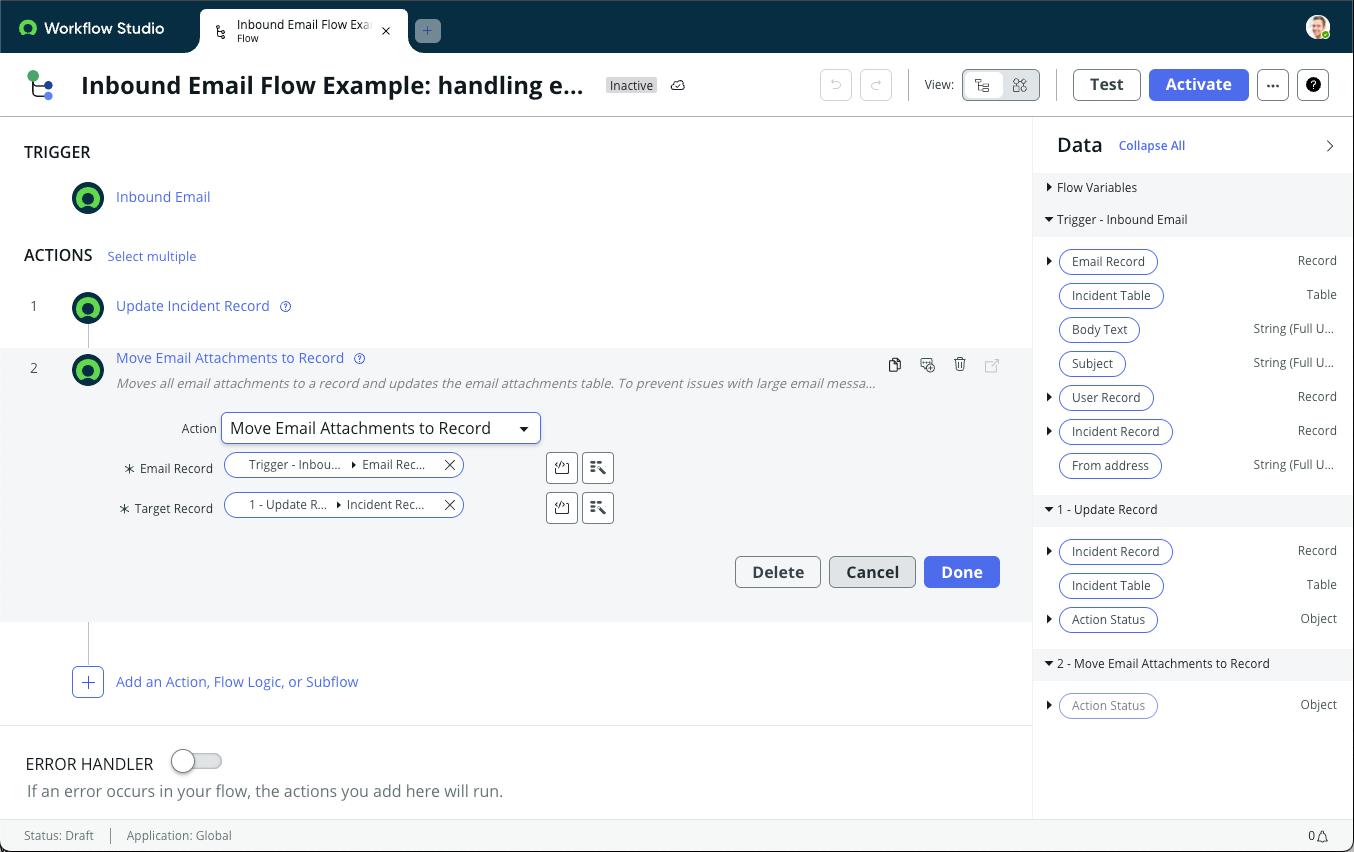Open data pill picker for Email Record
The width and height of the screenshot is (1354, 852).
click(598, 467)
